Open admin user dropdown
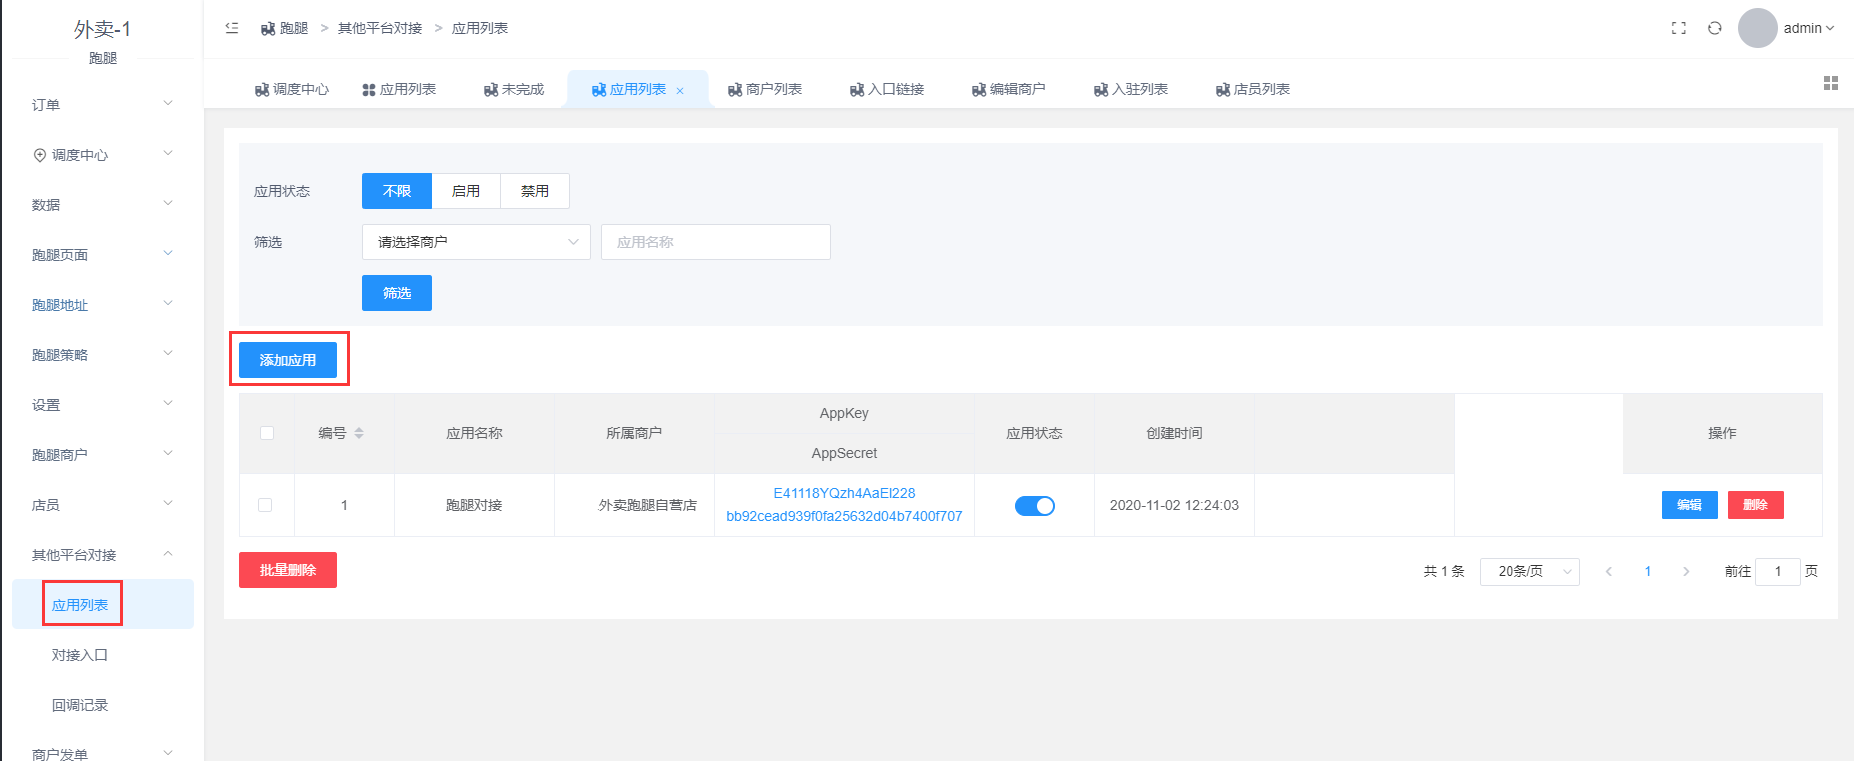The height and width of the screenshot is (761, 1854). 1809,28
